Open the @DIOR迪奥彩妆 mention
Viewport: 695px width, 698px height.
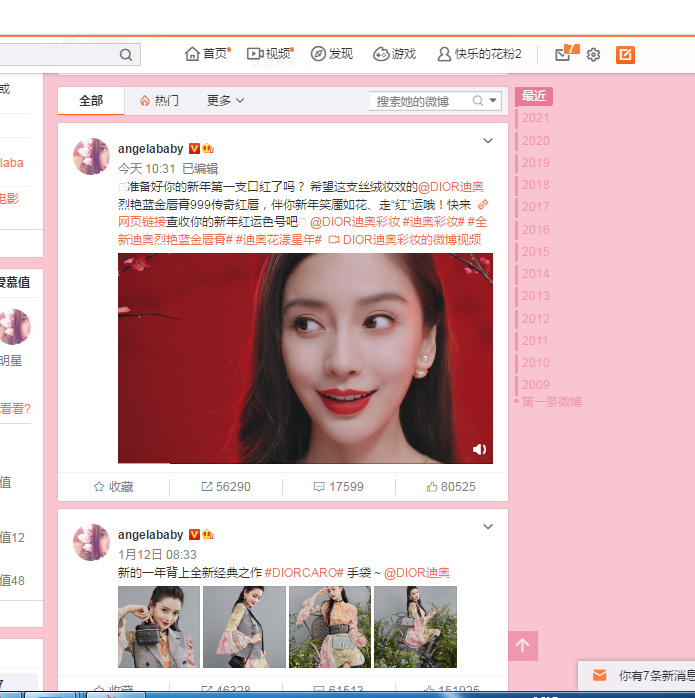pos(355,222)
